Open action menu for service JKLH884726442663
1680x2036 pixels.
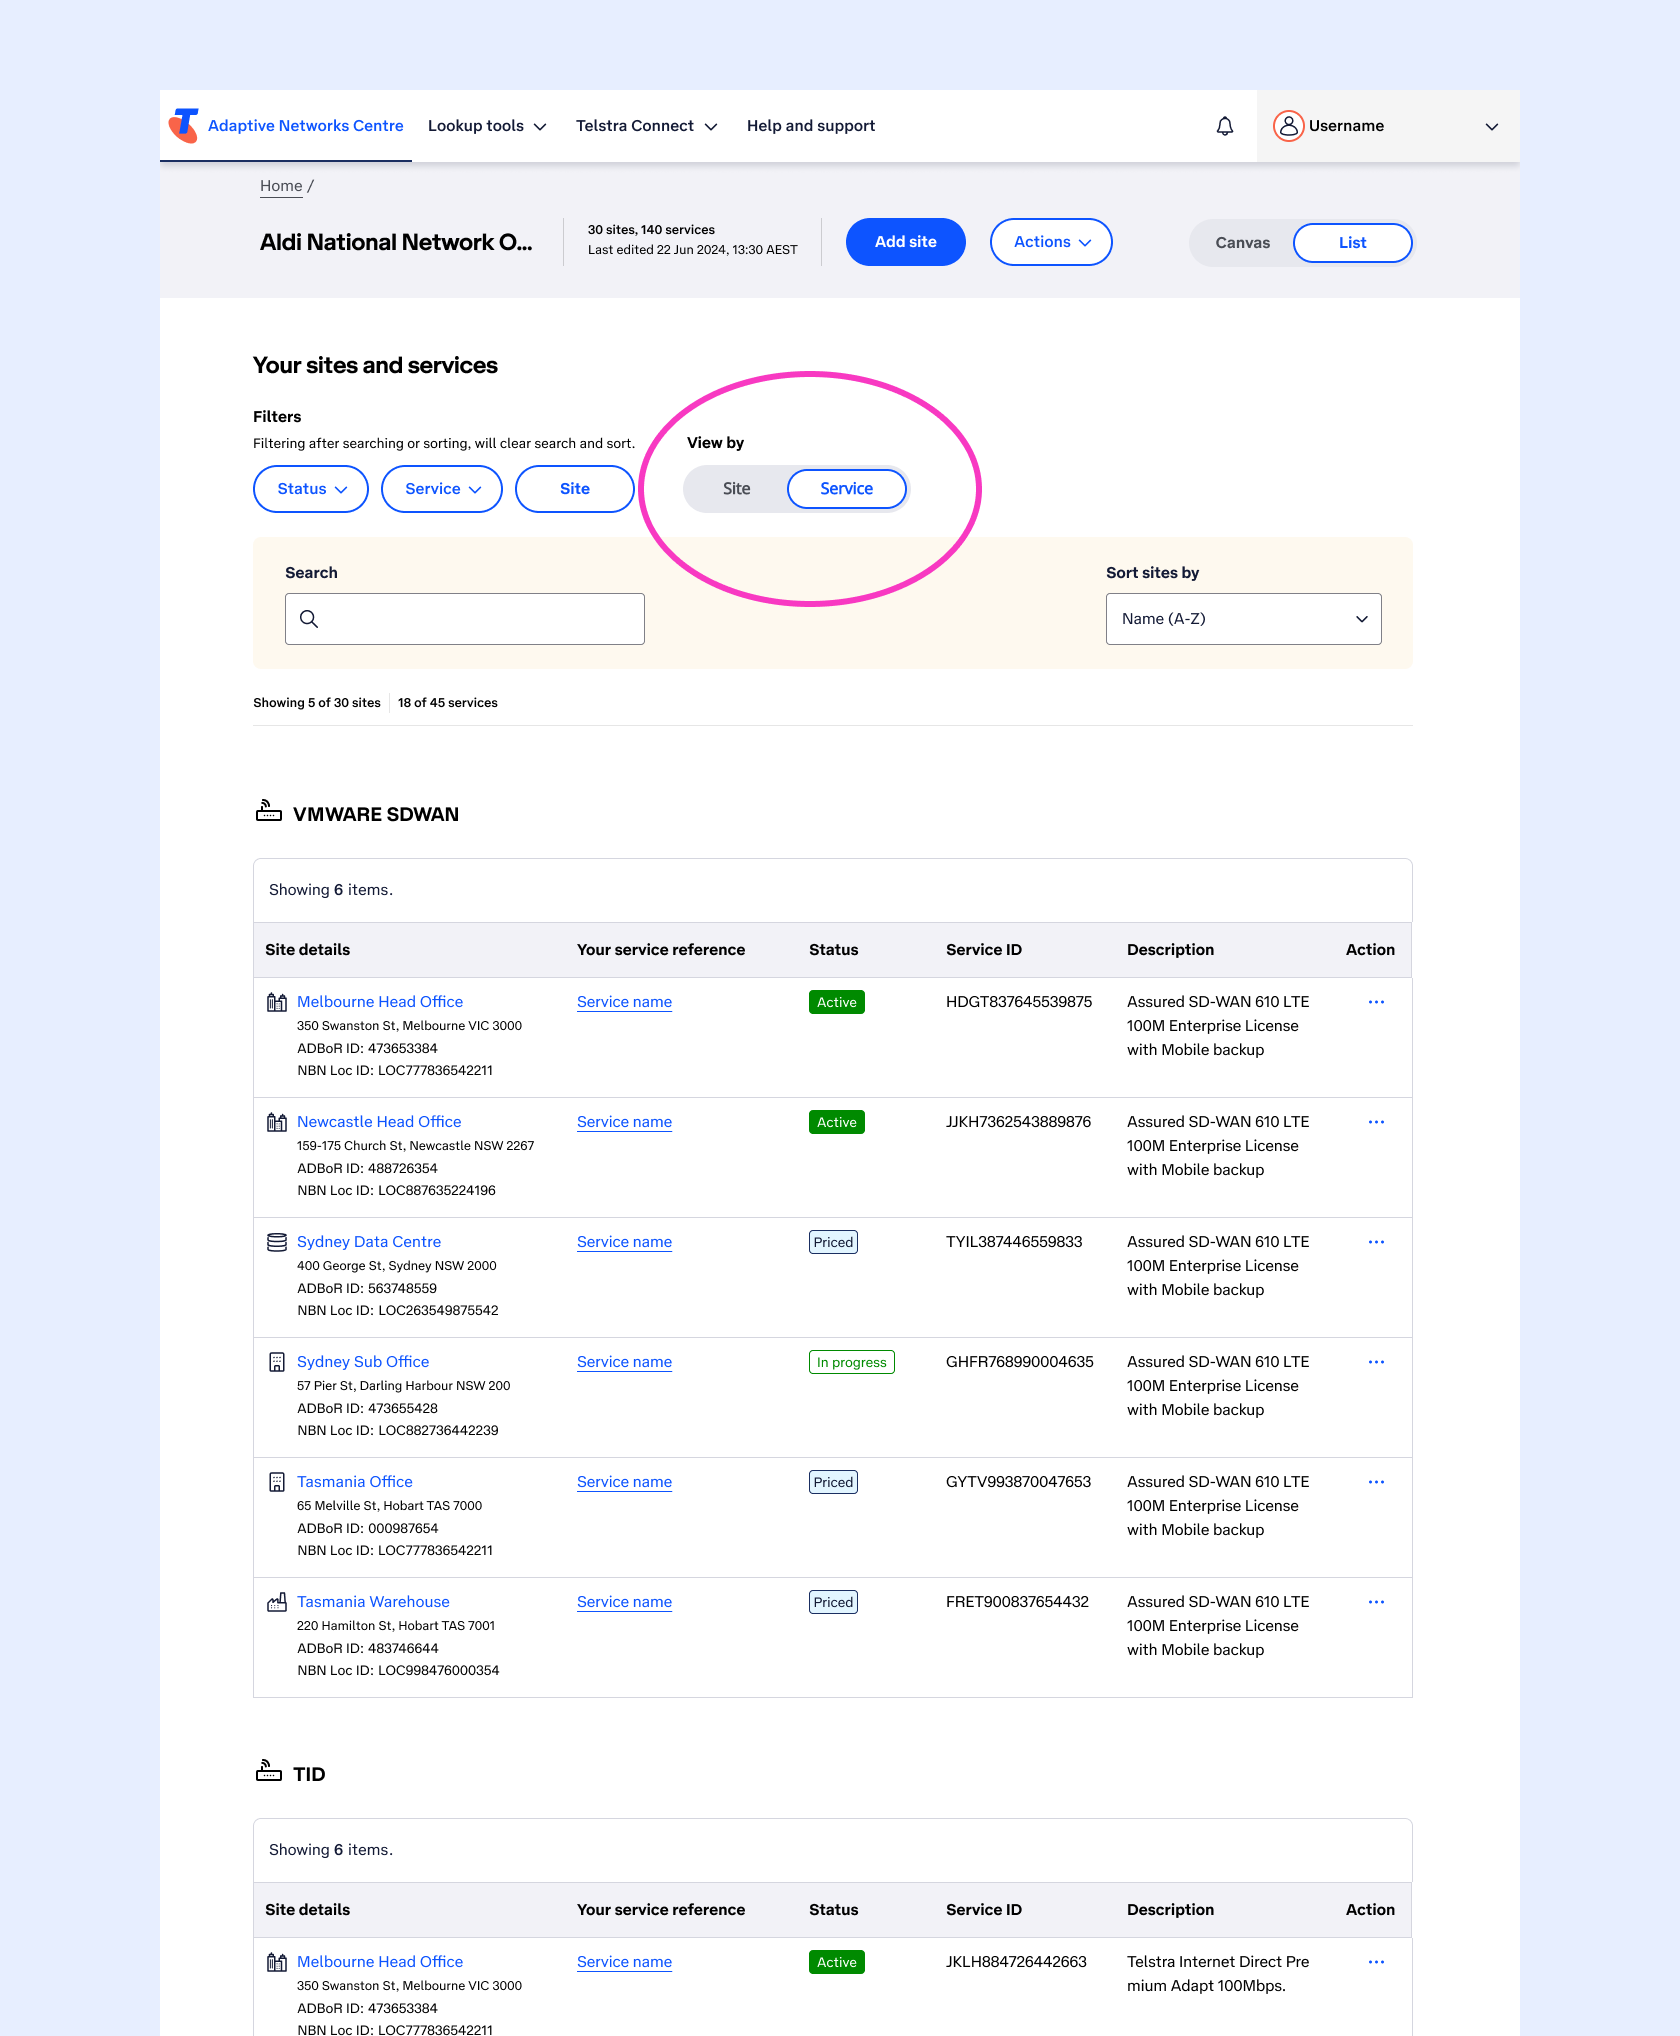pos(1376,1962)
